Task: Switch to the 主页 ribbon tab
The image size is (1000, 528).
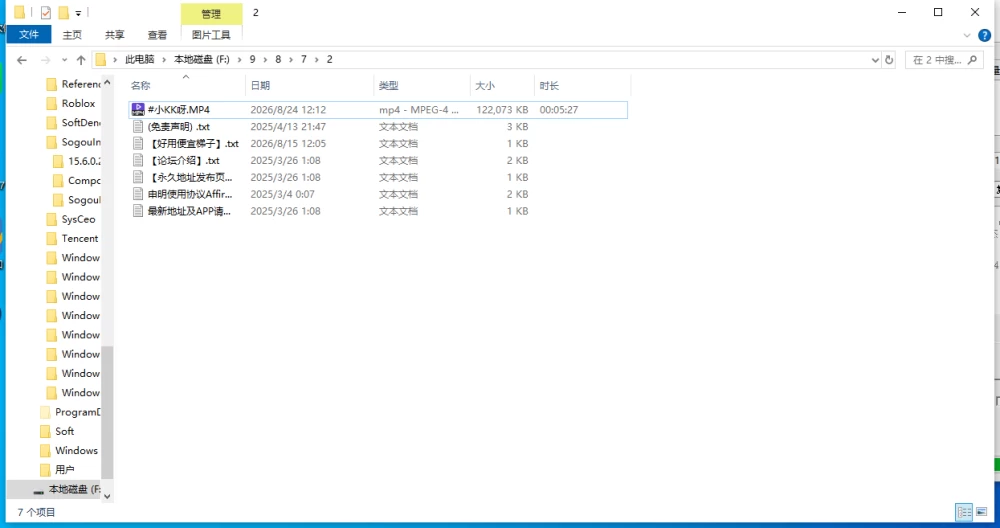Action: point(72,35)
